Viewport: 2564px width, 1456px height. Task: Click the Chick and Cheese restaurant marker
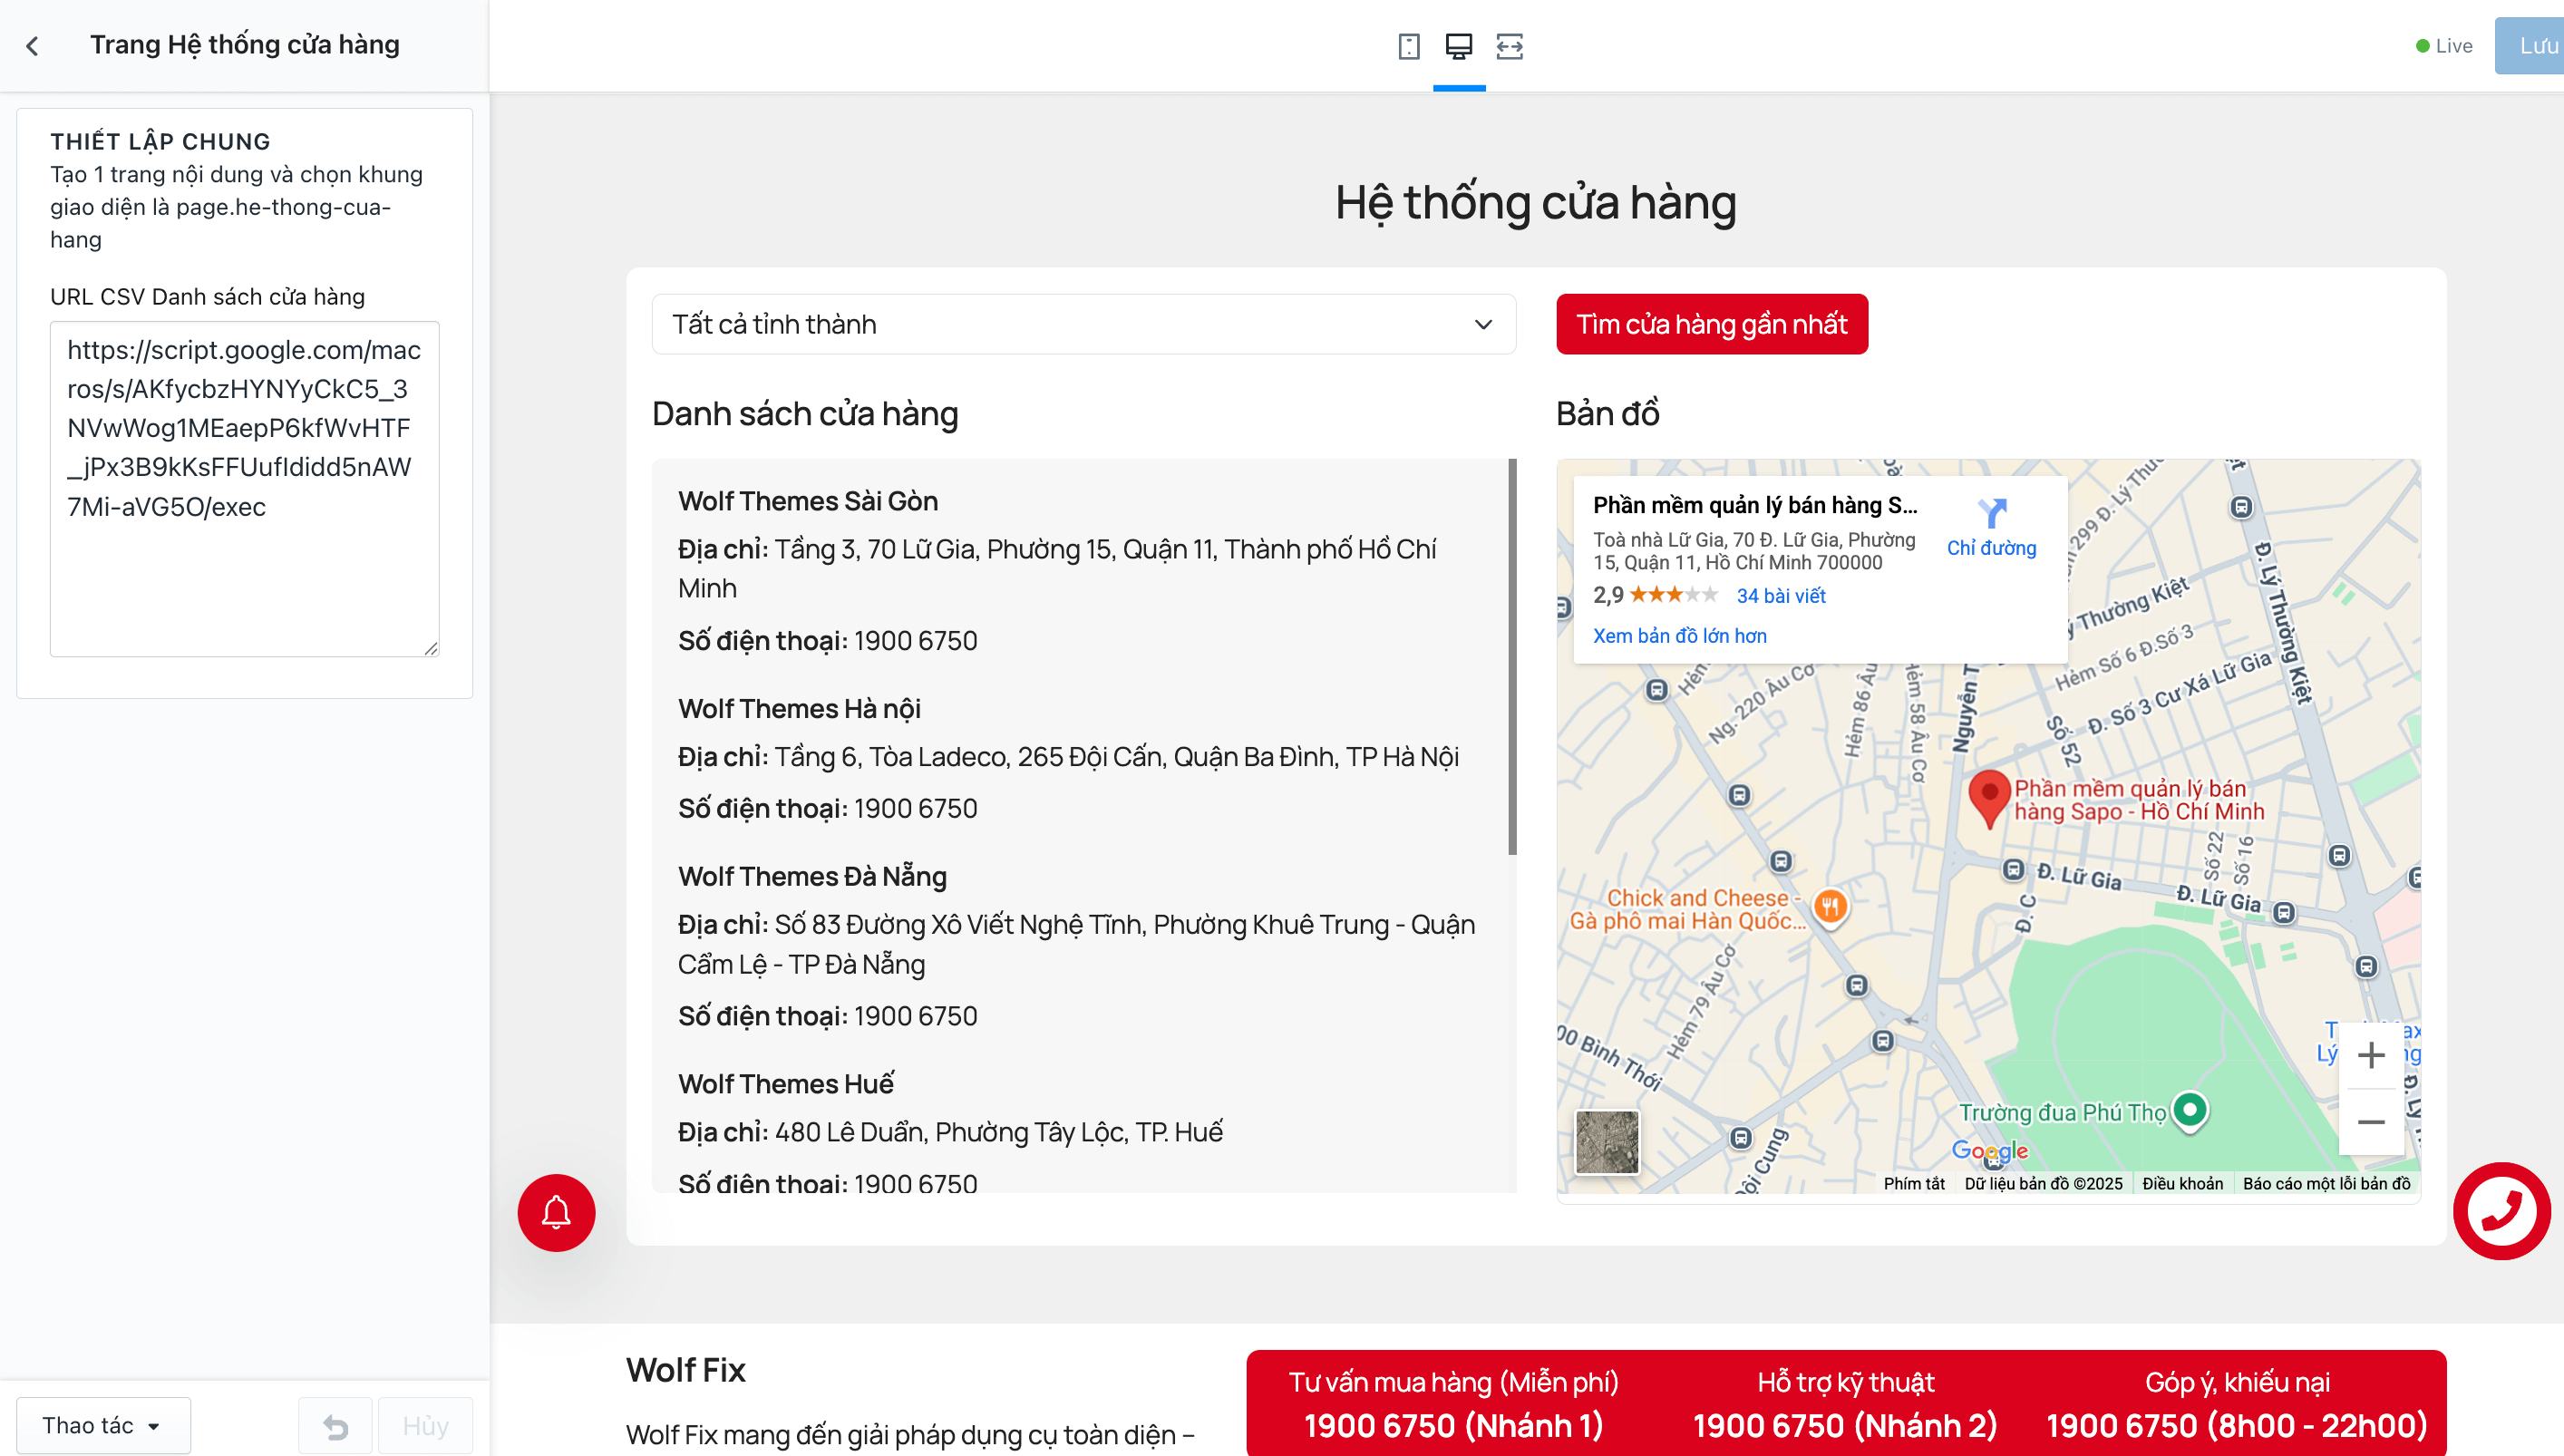point(1830,907)
